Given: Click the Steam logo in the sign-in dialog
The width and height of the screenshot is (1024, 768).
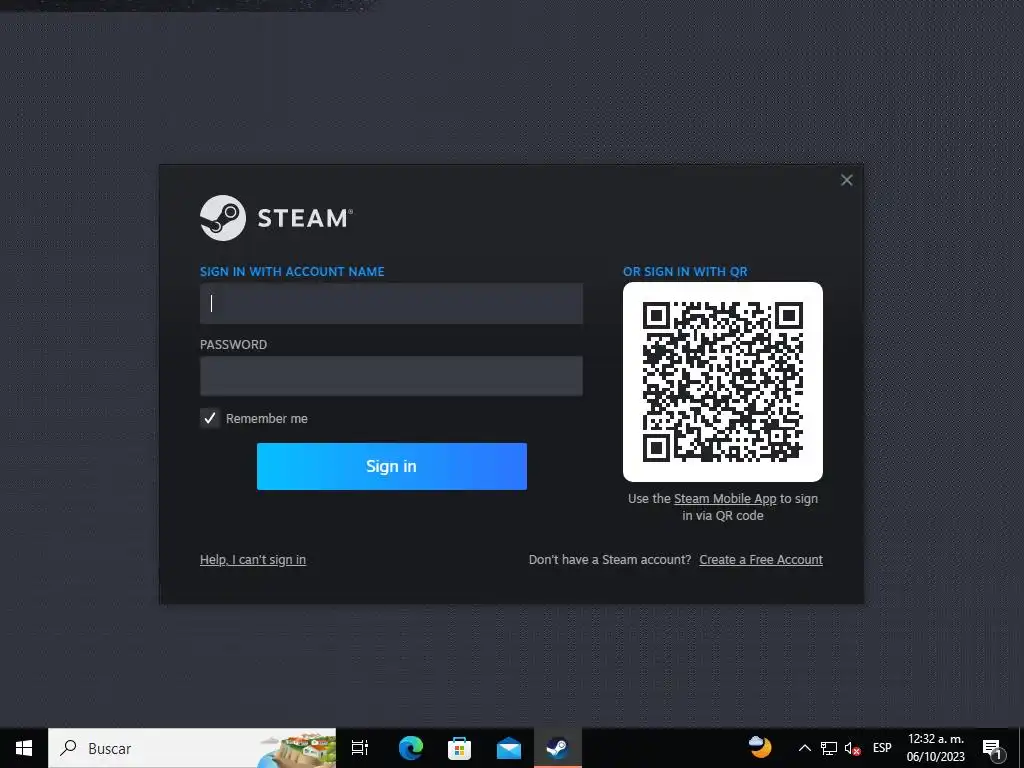Looking at the screenshot, I should 276,218.
